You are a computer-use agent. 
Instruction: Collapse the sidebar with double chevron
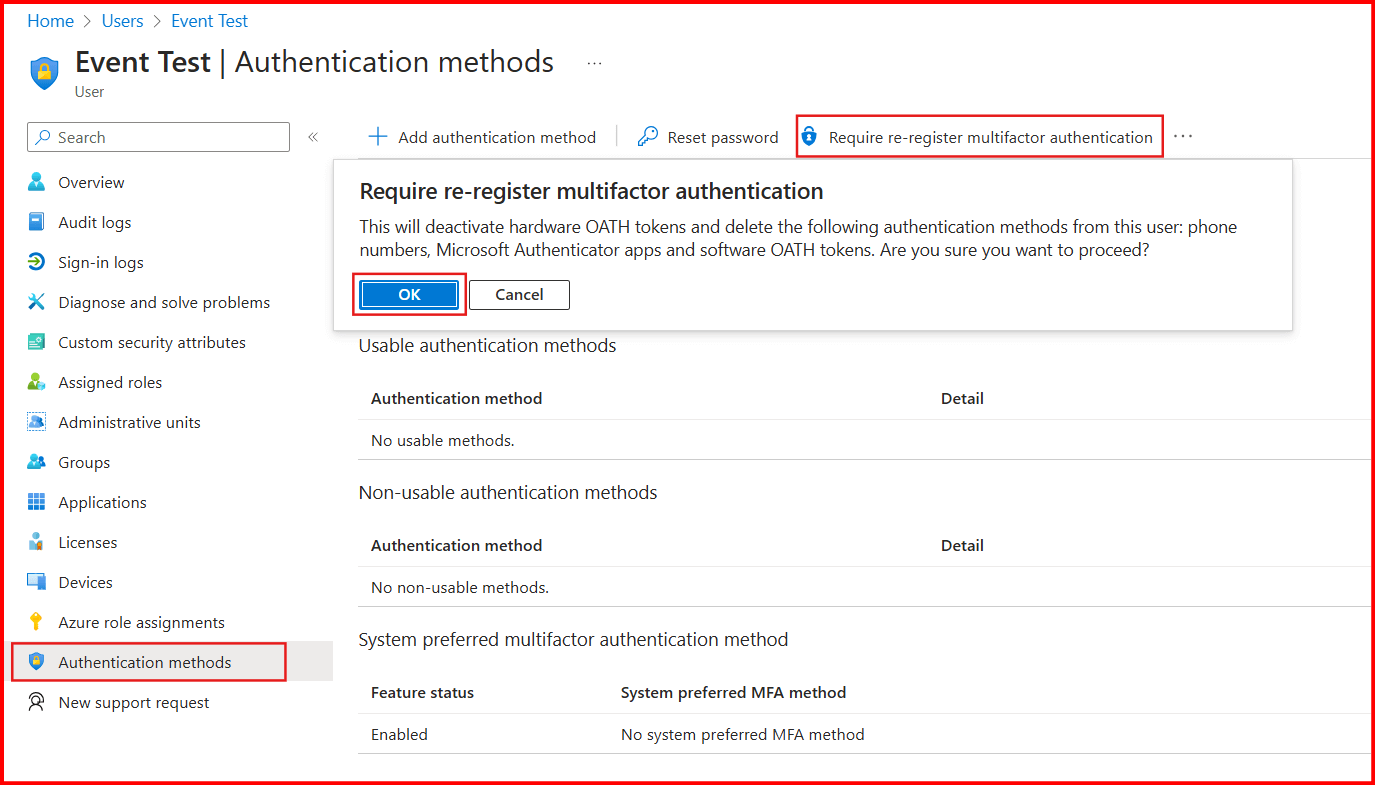[313, 137]
